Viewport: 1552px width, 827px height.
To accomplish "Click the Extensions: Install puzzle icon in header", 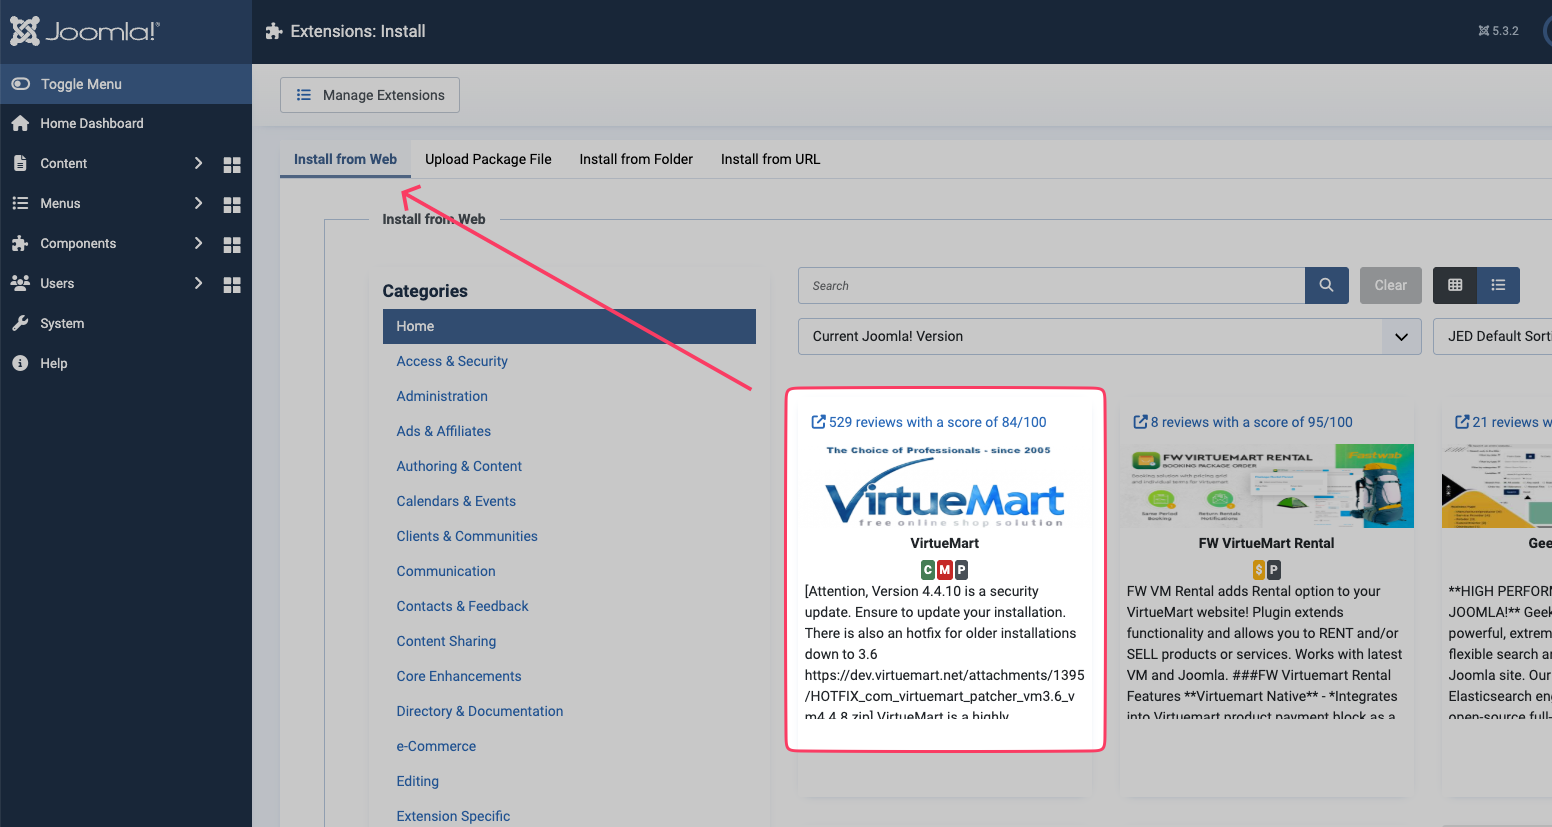I will (x=274, y=31).
